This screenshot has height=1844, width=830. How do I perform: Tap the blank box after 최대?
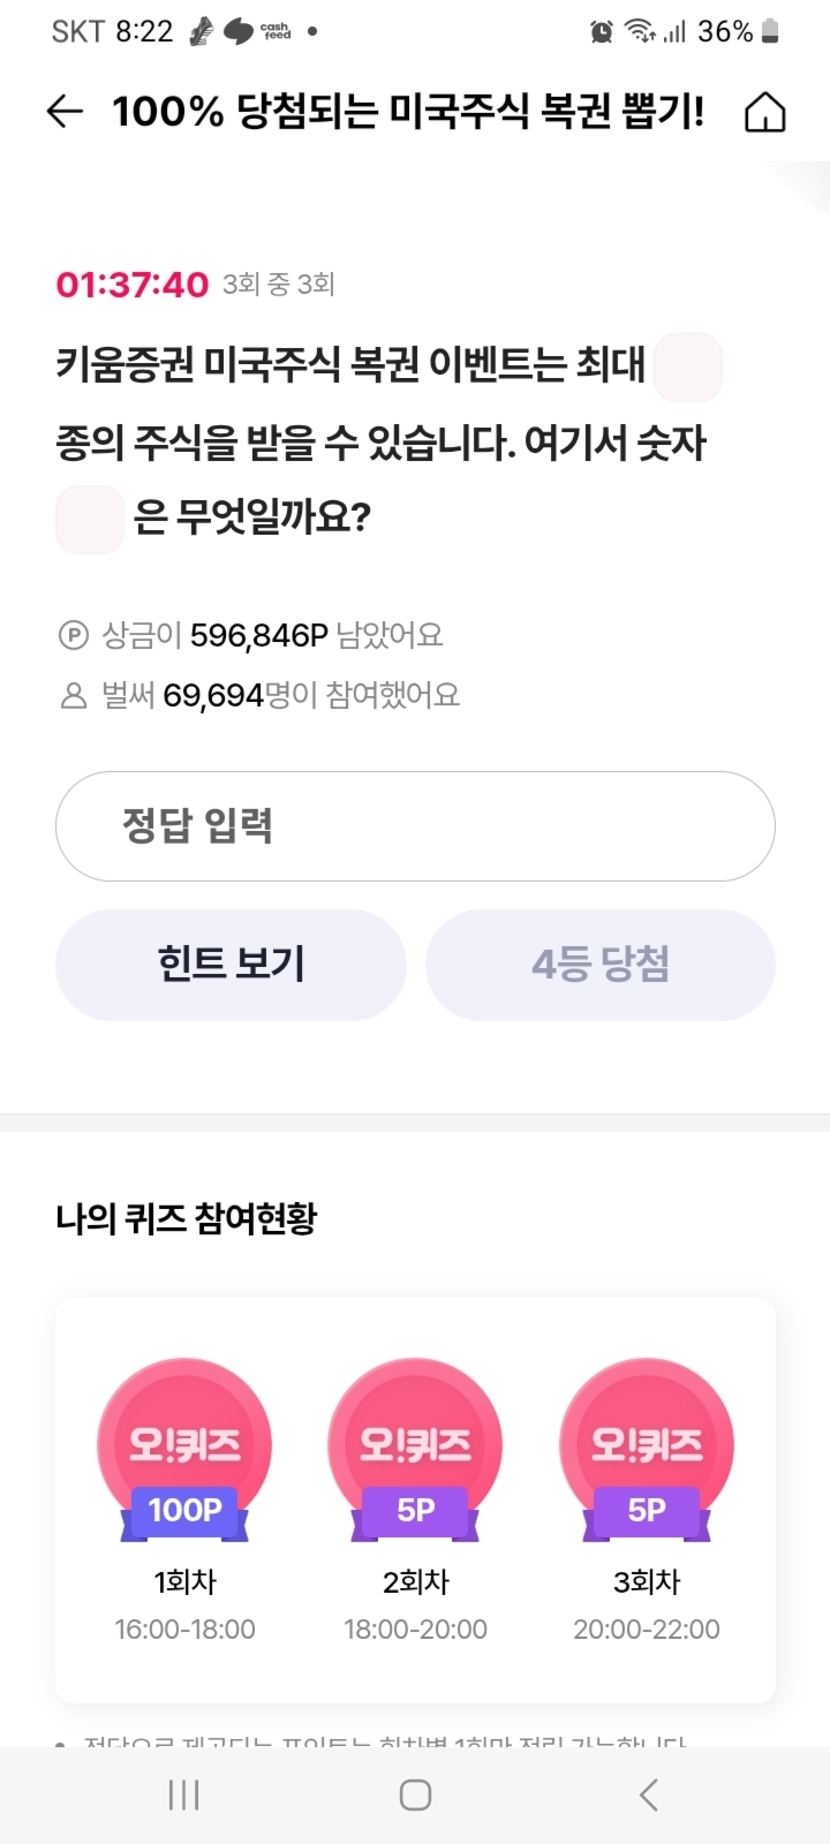(688, 367)
